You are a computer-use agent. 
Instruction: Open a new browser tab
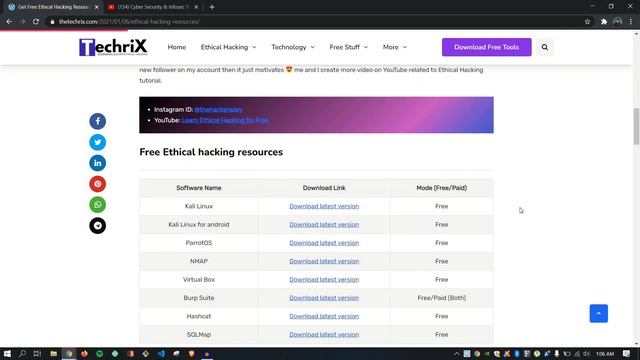click(212, 7)
